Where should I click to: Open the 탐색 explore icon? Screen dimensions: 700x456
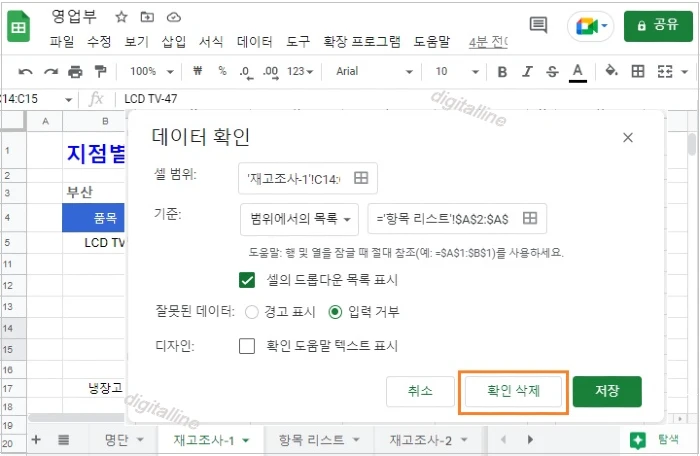click(x=638, y=440)
